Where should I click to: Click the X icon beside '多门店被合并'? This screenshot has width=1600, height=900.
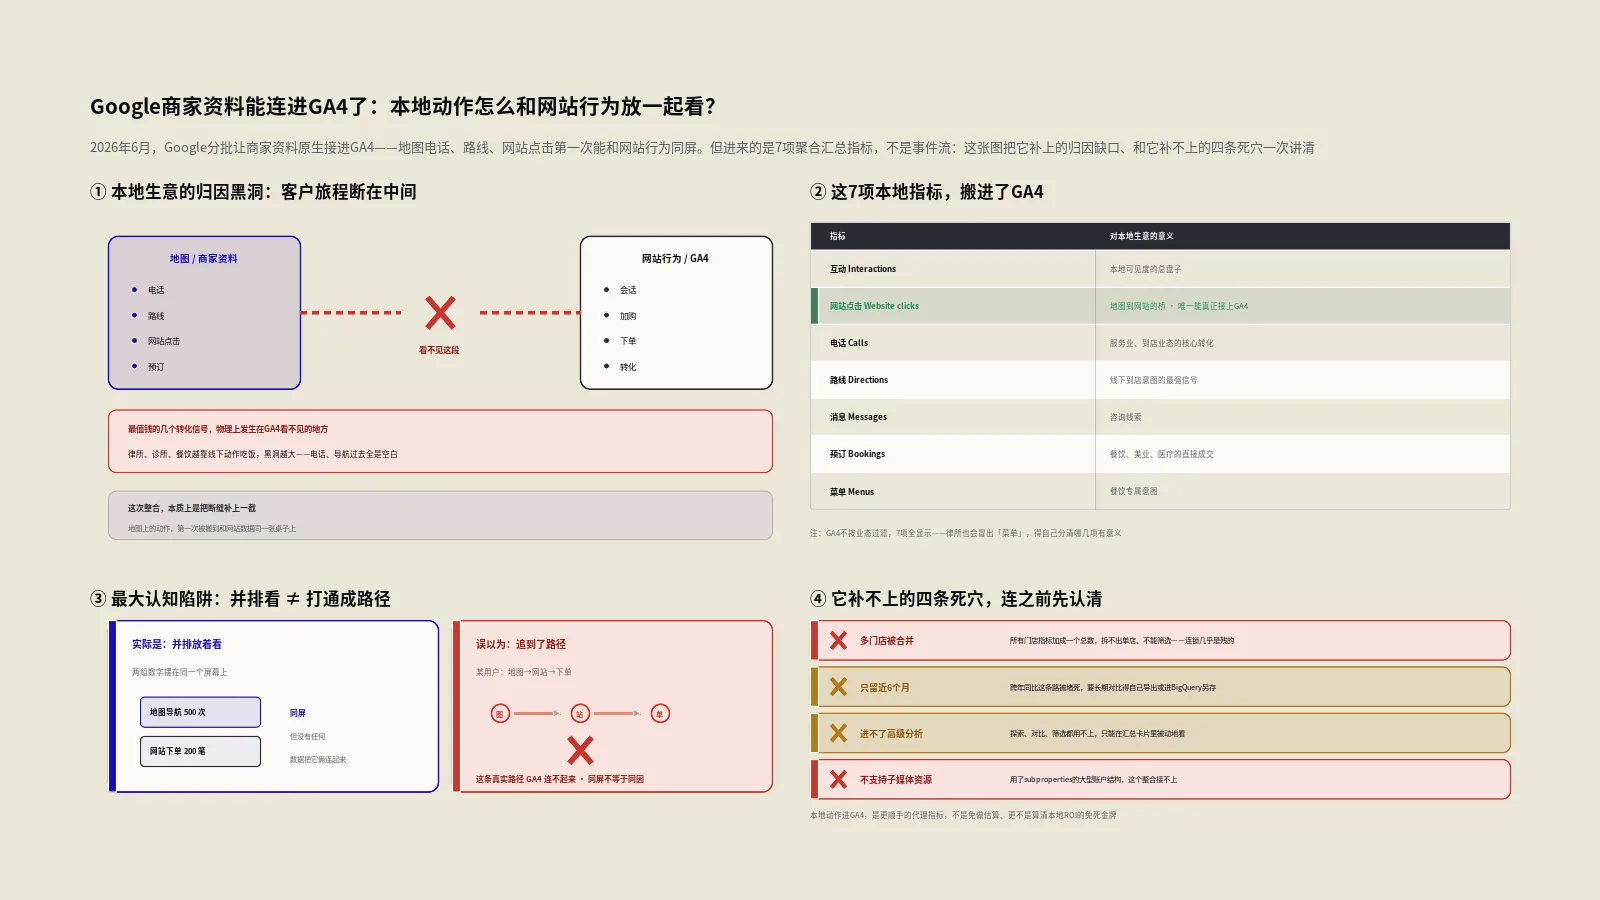pos(838,641)
